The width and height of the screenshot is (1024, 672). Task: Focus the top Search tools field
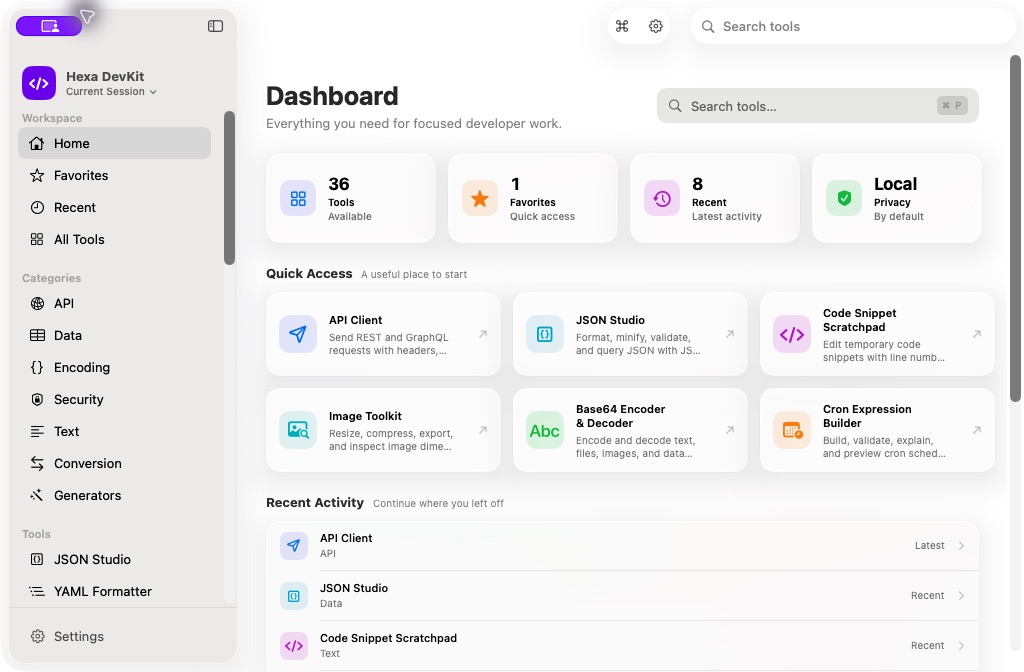coord(853,26)
